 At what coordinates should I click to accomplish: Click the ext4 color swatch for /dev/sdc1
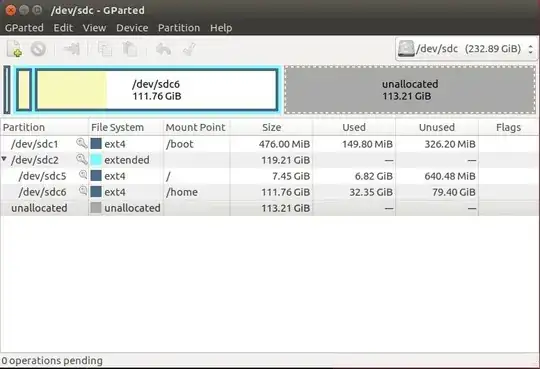coord(96,144)
